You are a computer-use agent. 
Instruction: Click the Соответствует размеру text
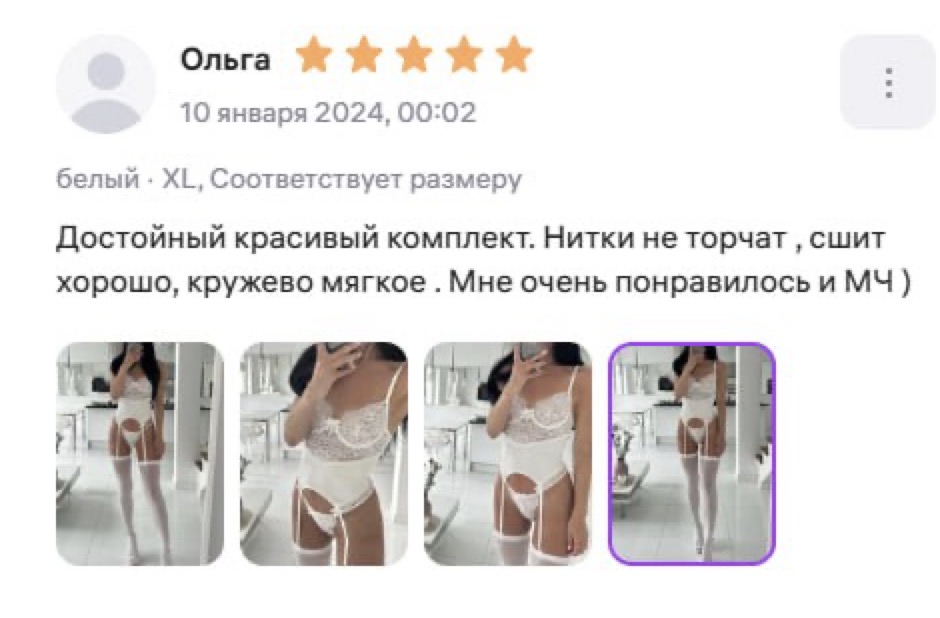(x=366, y=179)
